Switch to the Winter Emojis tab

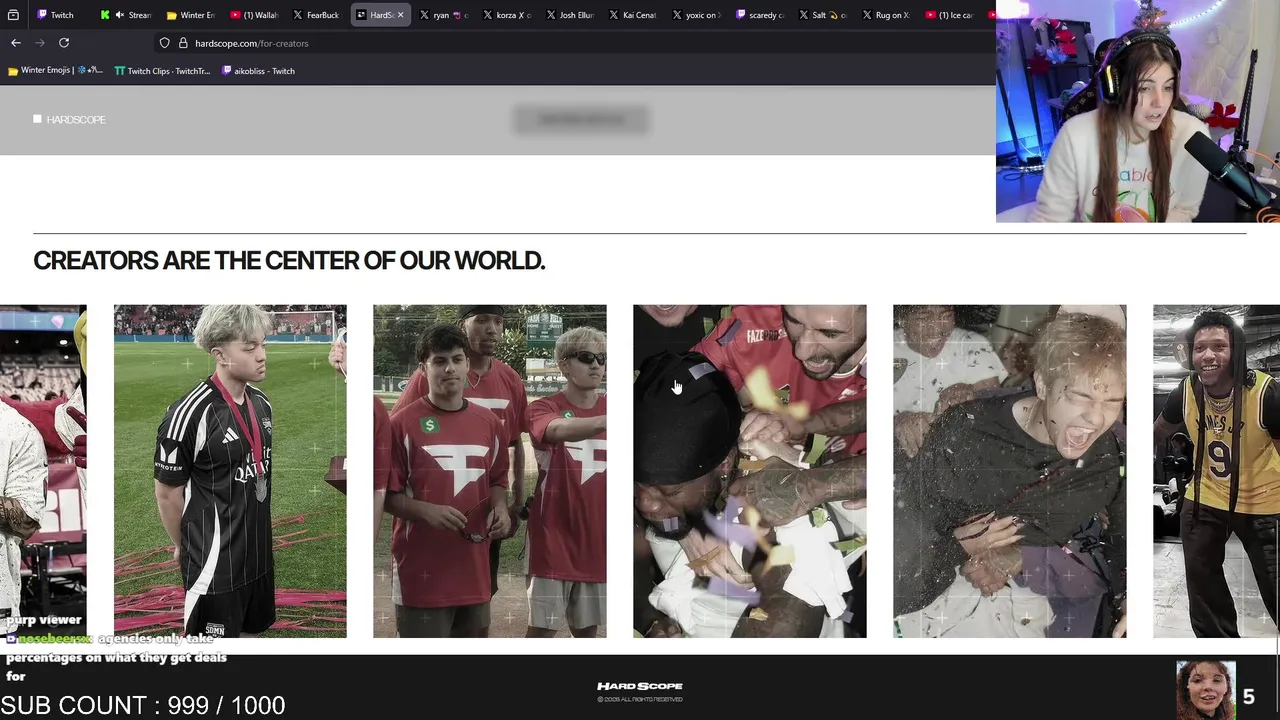[191, 15]
